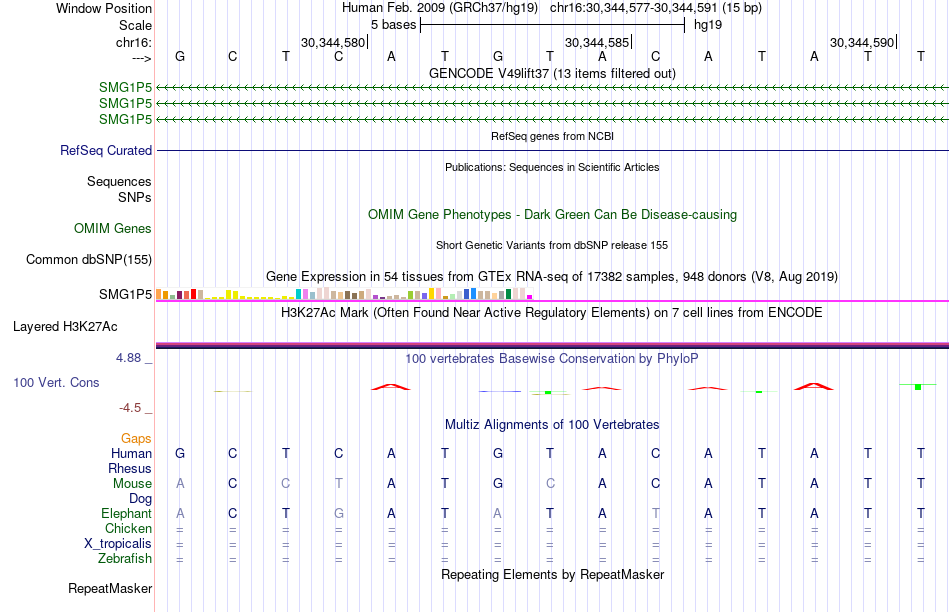950x612 pixels.
Task: Click the Scale track label
Action: pos(135,25)
